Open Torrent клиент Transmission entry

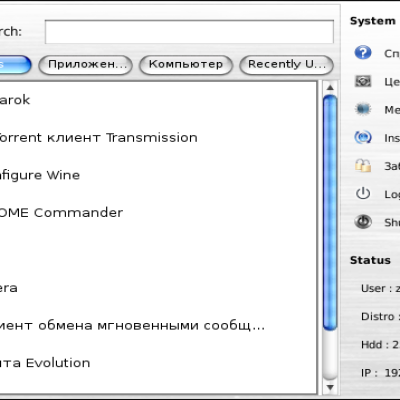99,137
